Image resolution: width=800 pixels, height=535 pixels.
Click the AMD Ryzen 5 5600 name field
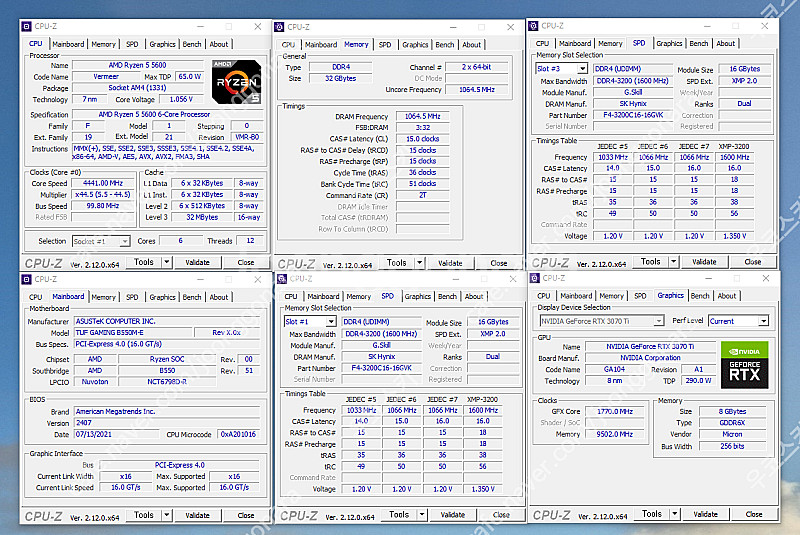[138, 65]
